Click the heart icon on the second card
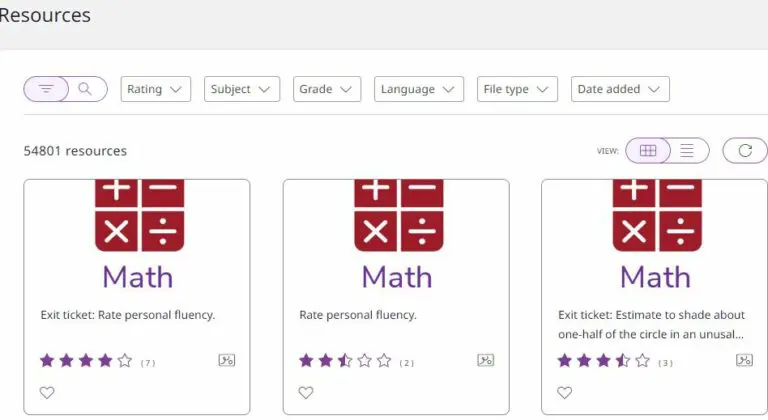The image size is (768, 420). point(306,392)
